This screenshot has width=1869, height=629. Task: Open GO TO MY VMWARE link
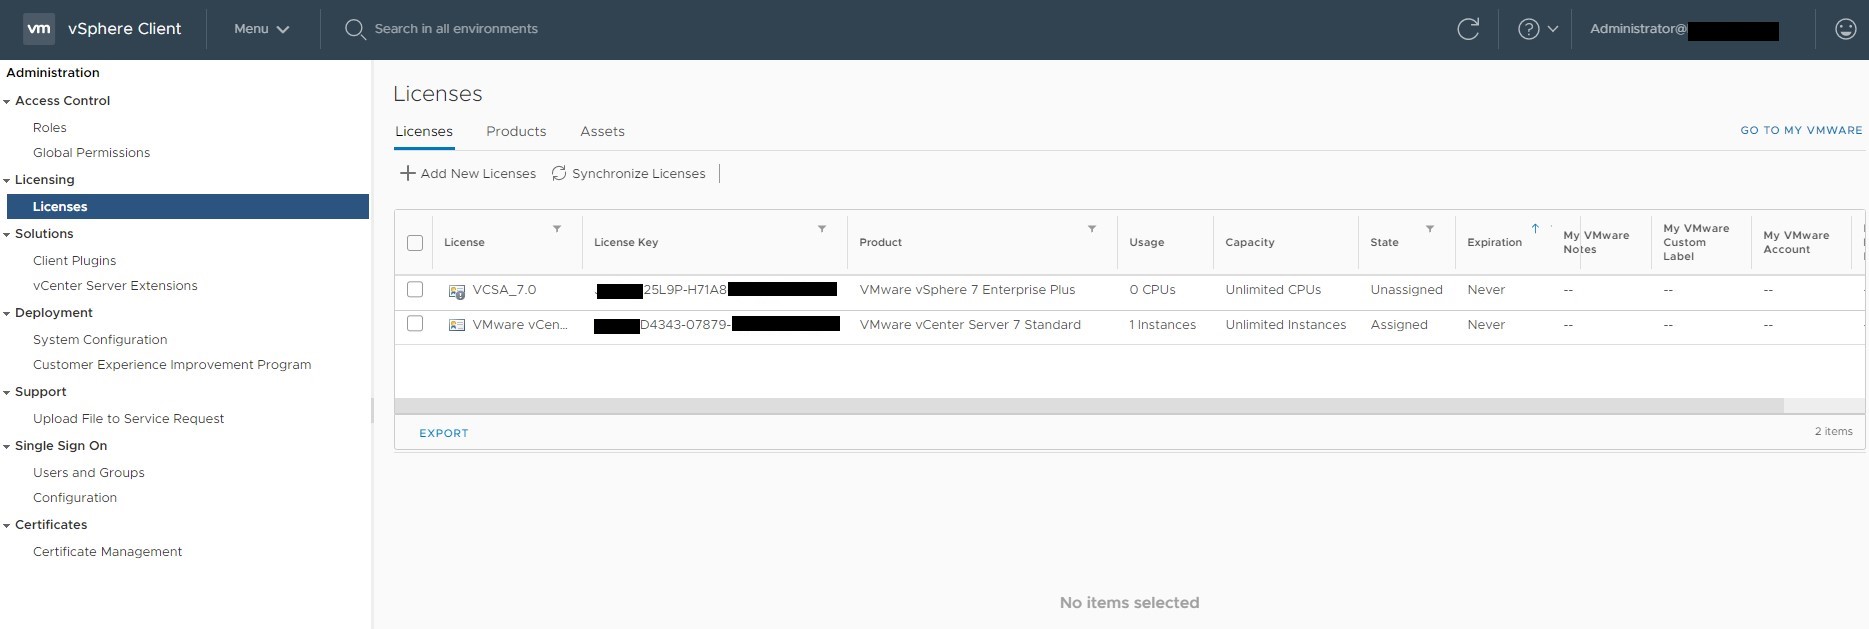pyautogui.click(x=1801, y=130)
